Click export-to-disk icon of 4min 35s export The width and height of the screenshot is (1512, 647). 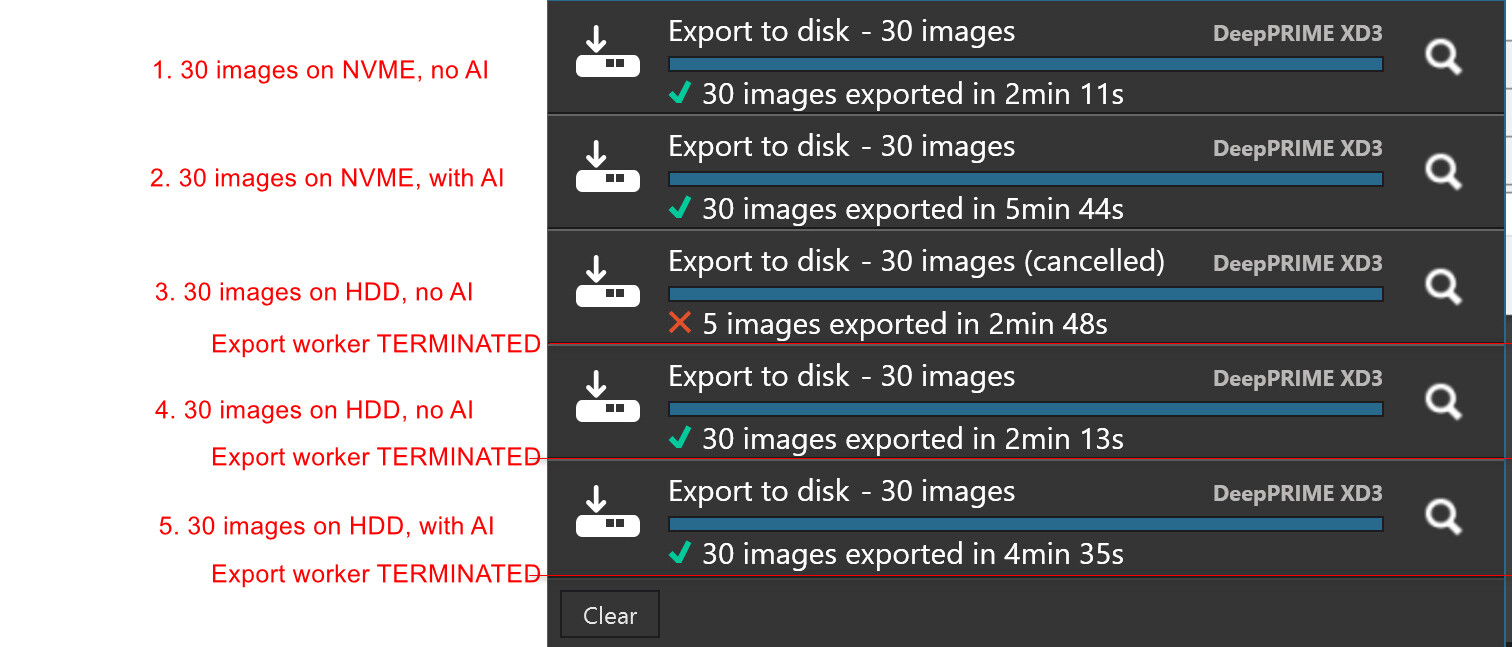(x=607, y=514)
